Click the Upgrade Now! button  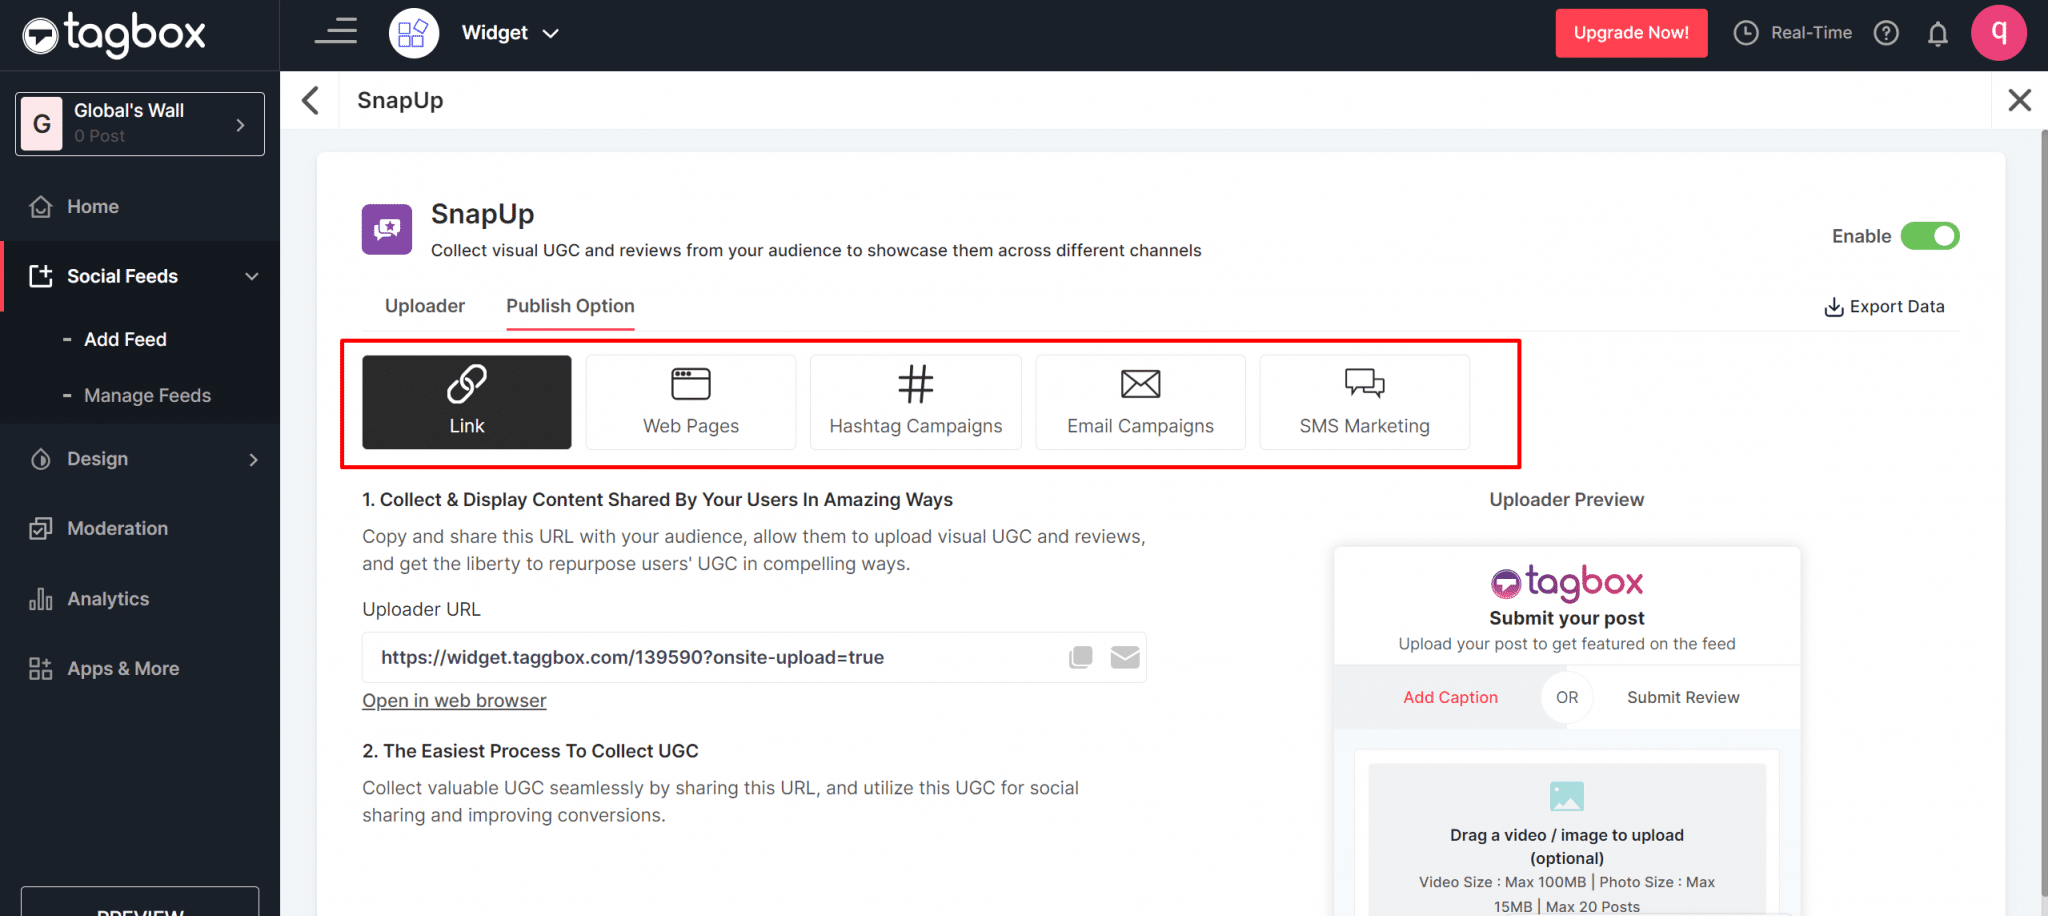(x=1630, y=33)
